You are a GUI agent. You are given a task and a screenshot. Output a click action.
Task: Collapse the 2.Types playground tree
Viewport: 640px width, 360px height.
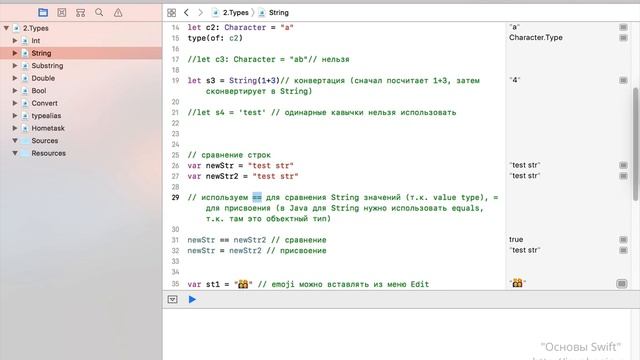pos(6,28)
